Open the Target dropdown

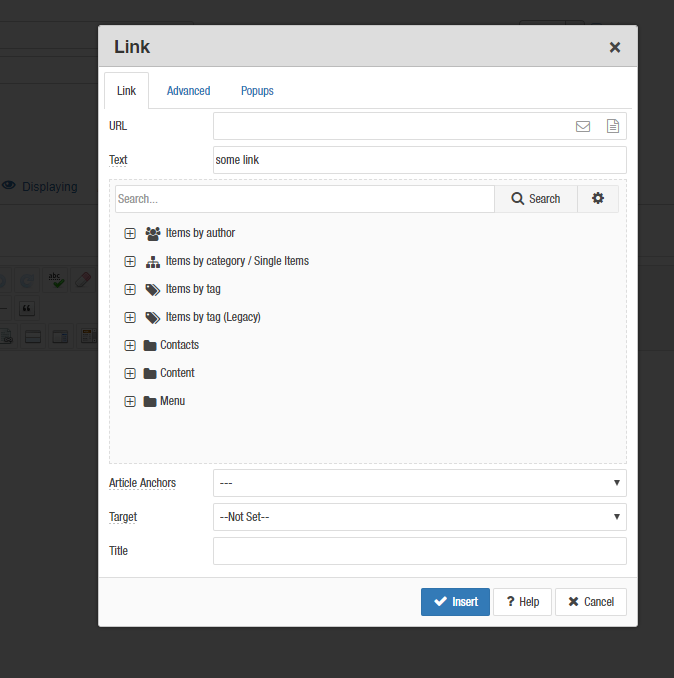[419, 517]
